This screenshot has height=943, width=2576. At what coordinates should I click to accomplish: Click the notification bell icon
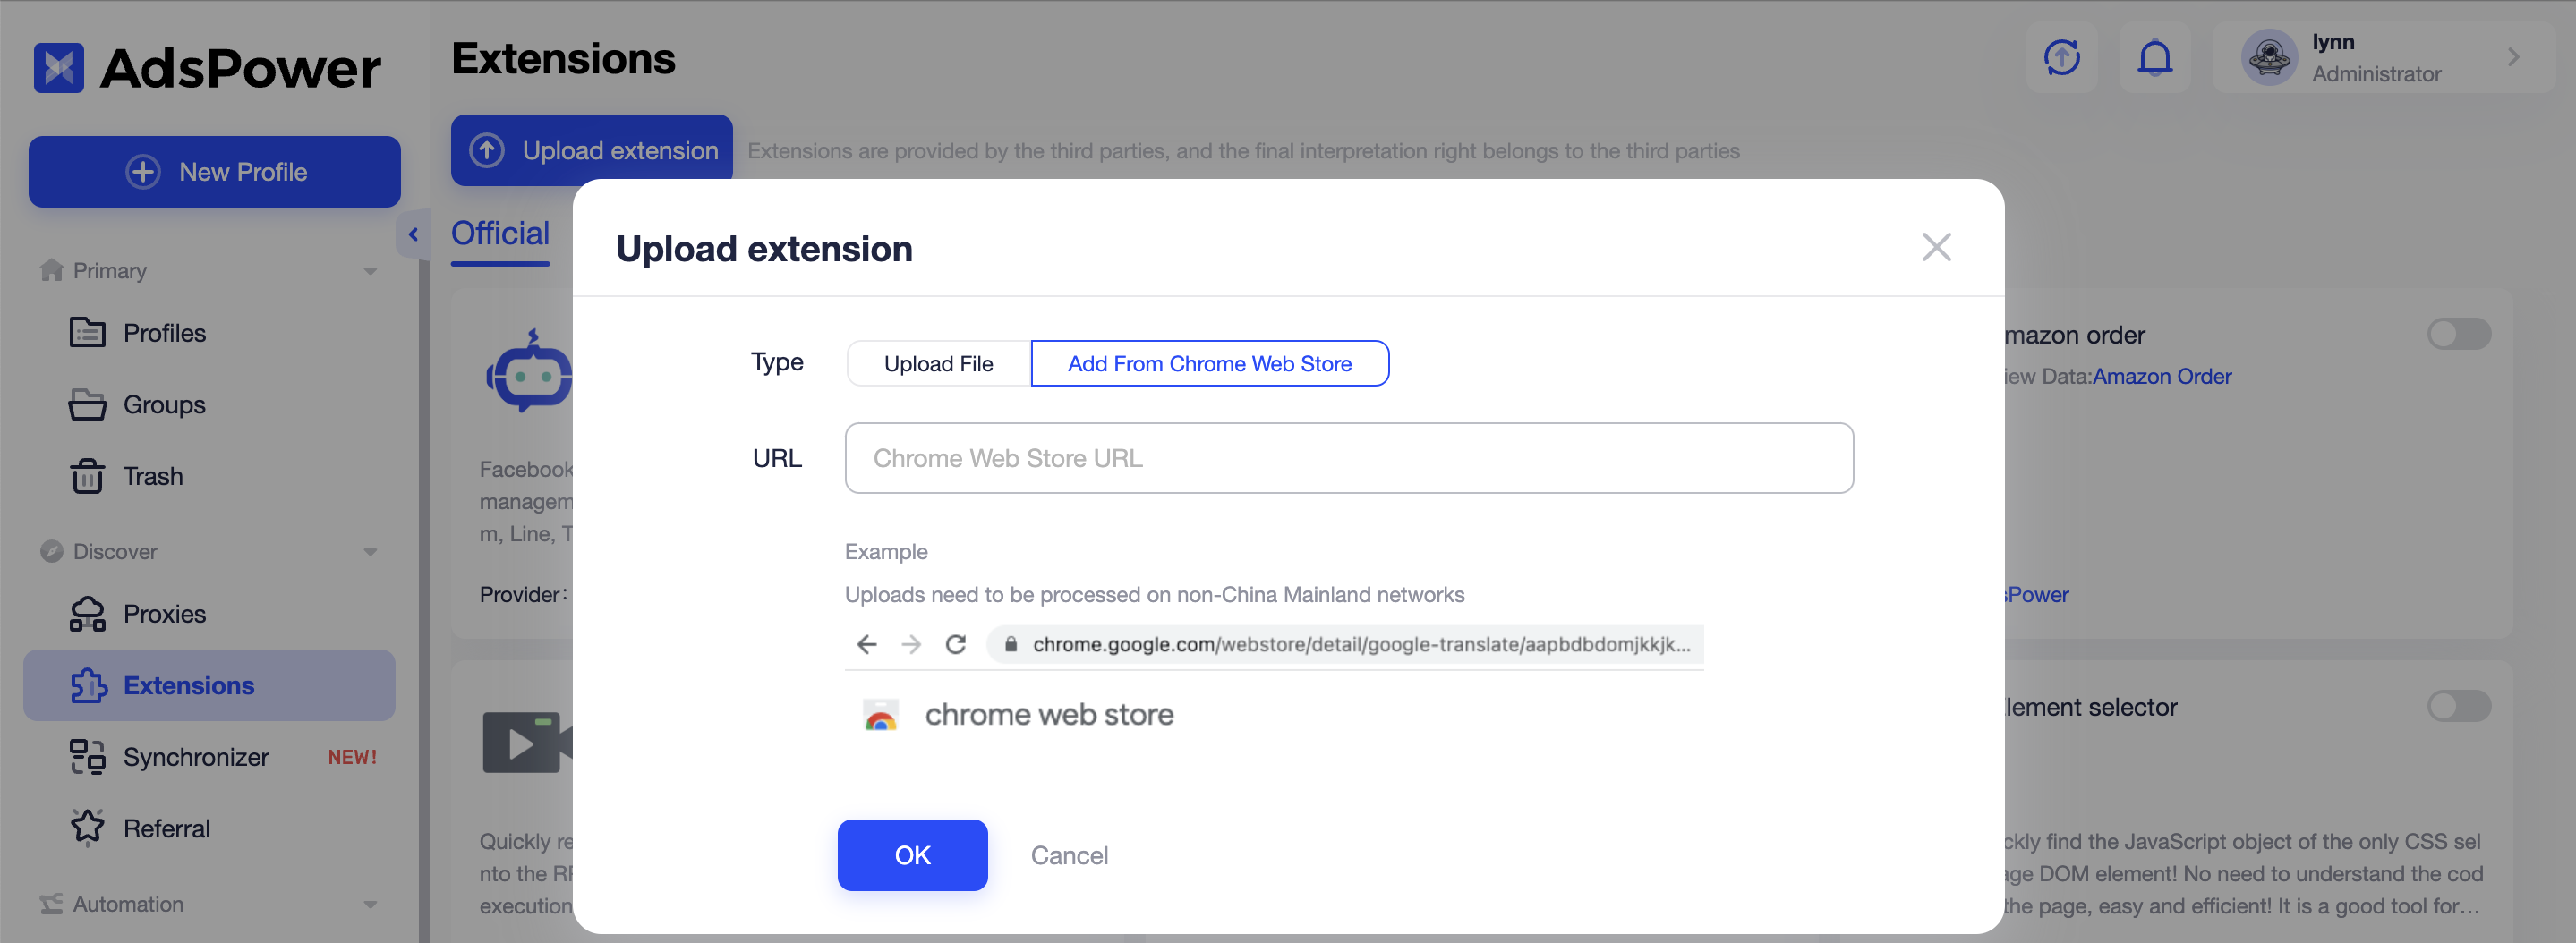pyautogui.click(x=2154, y=58)
